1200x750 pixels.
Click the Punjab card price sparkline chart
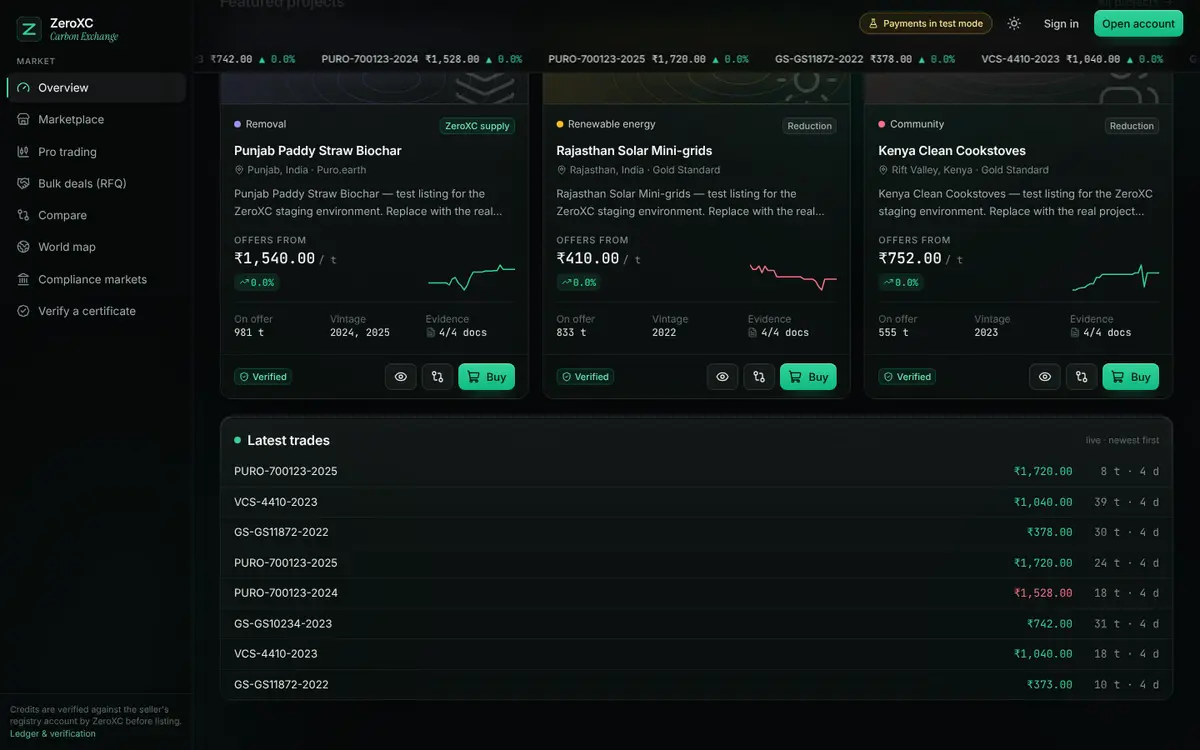tap(471, 277)
